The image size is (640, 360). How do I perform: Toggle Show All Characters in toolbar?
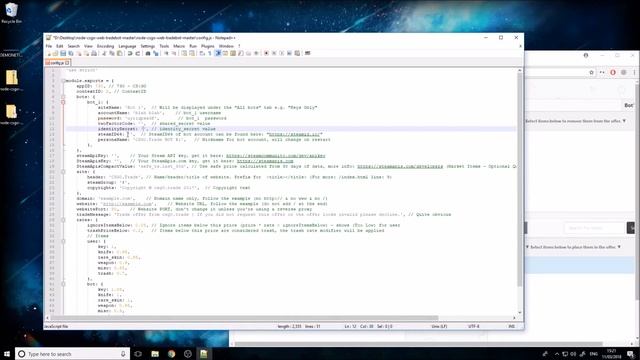[210, 53]
